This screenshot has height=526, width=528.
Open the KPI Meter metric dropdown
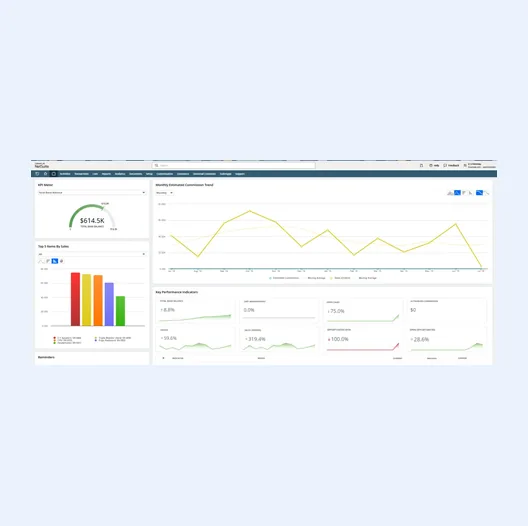(x=92, y=193)
